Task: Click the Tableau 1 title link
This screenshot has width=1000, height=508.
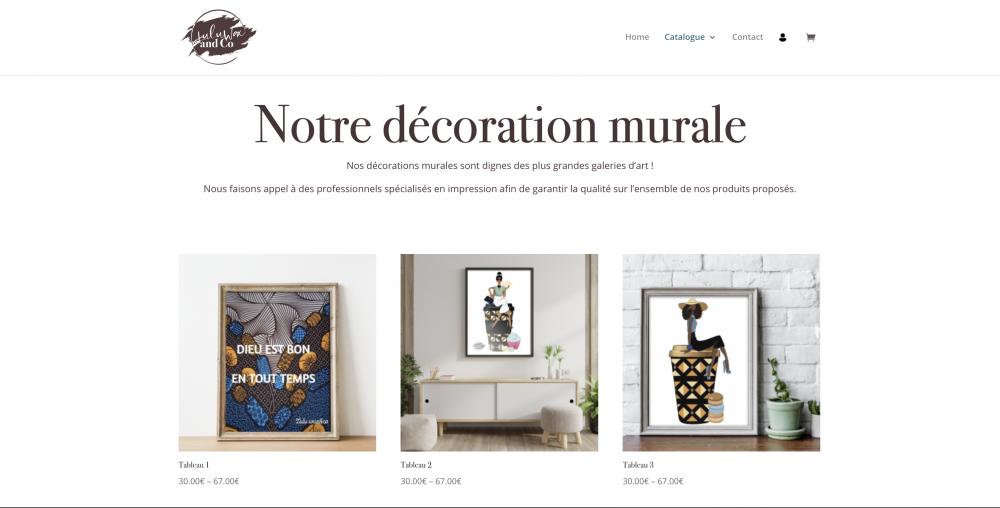Action: click(x=194, y=465)
